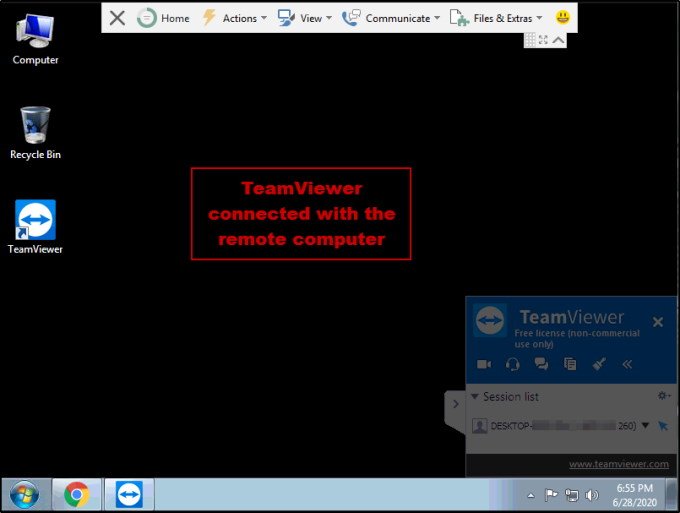This screenshot has width=680, height=513.
Task: Collapse the toolbar with the up chevron
Action: coord(558,40)
